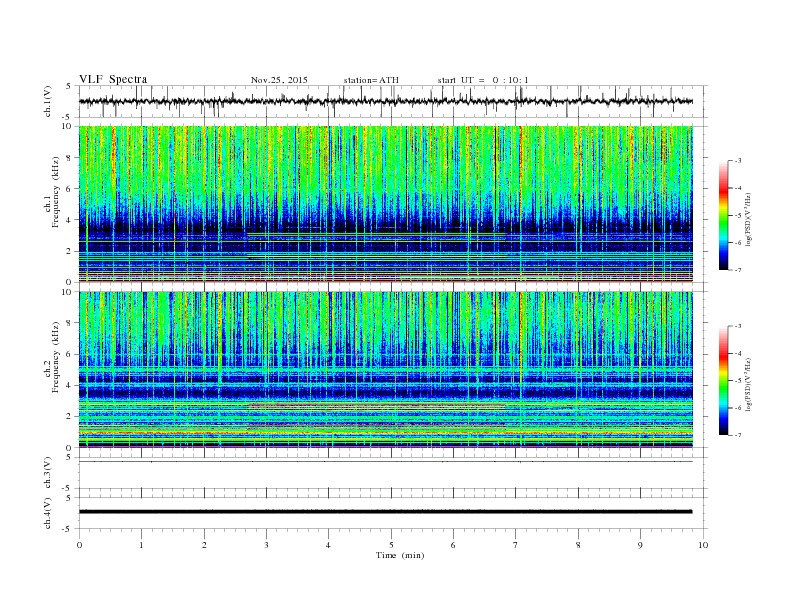The image size is (792, 612).
Task: Click the "ch.4(V)" axis label
Action: (x=48, y=513)
